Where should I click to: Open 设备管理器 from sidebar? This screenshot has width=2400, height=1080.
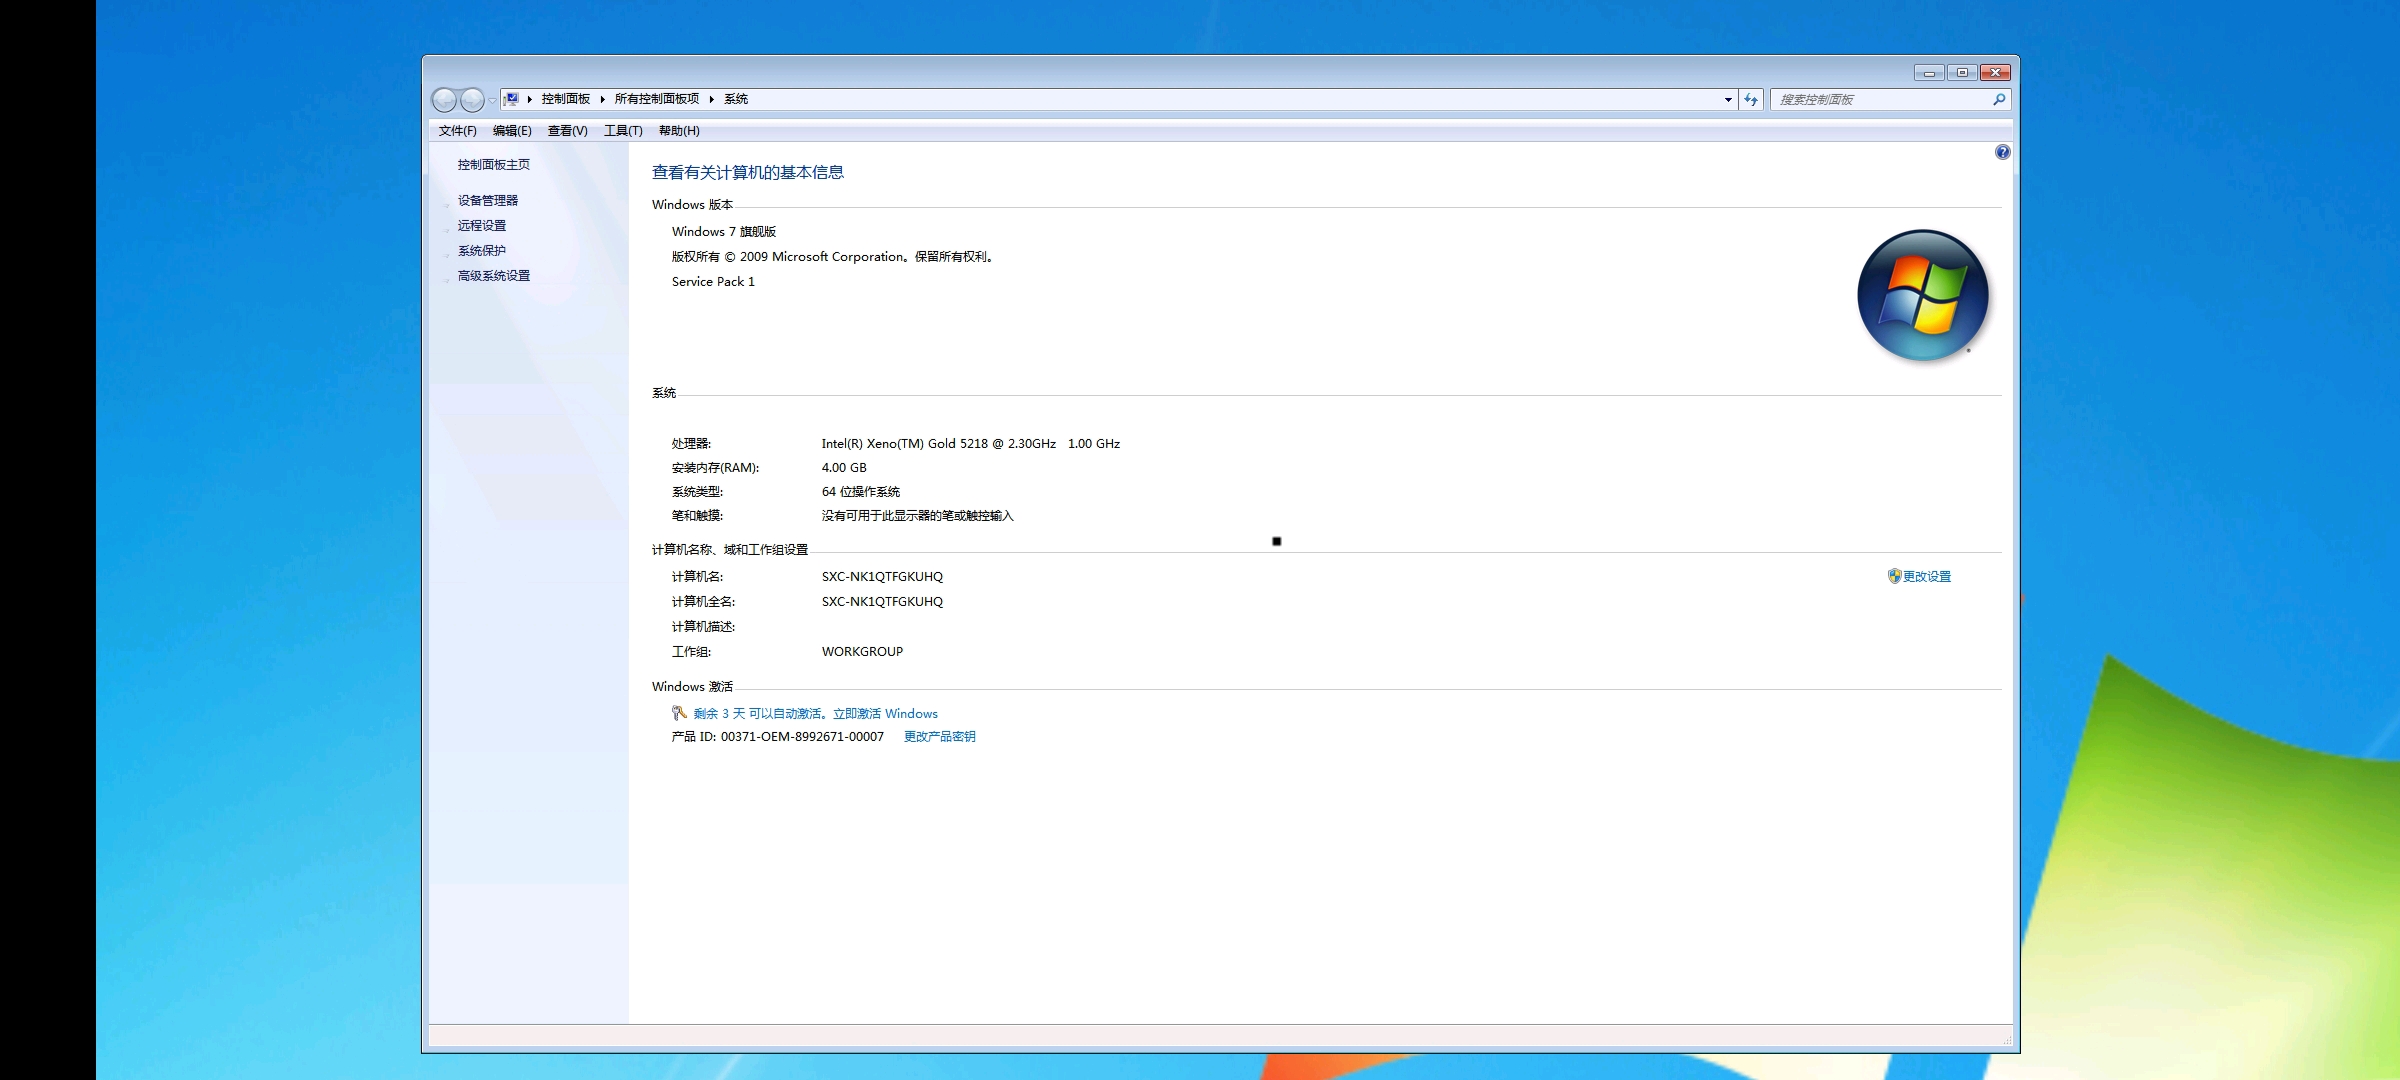(488, 201)
